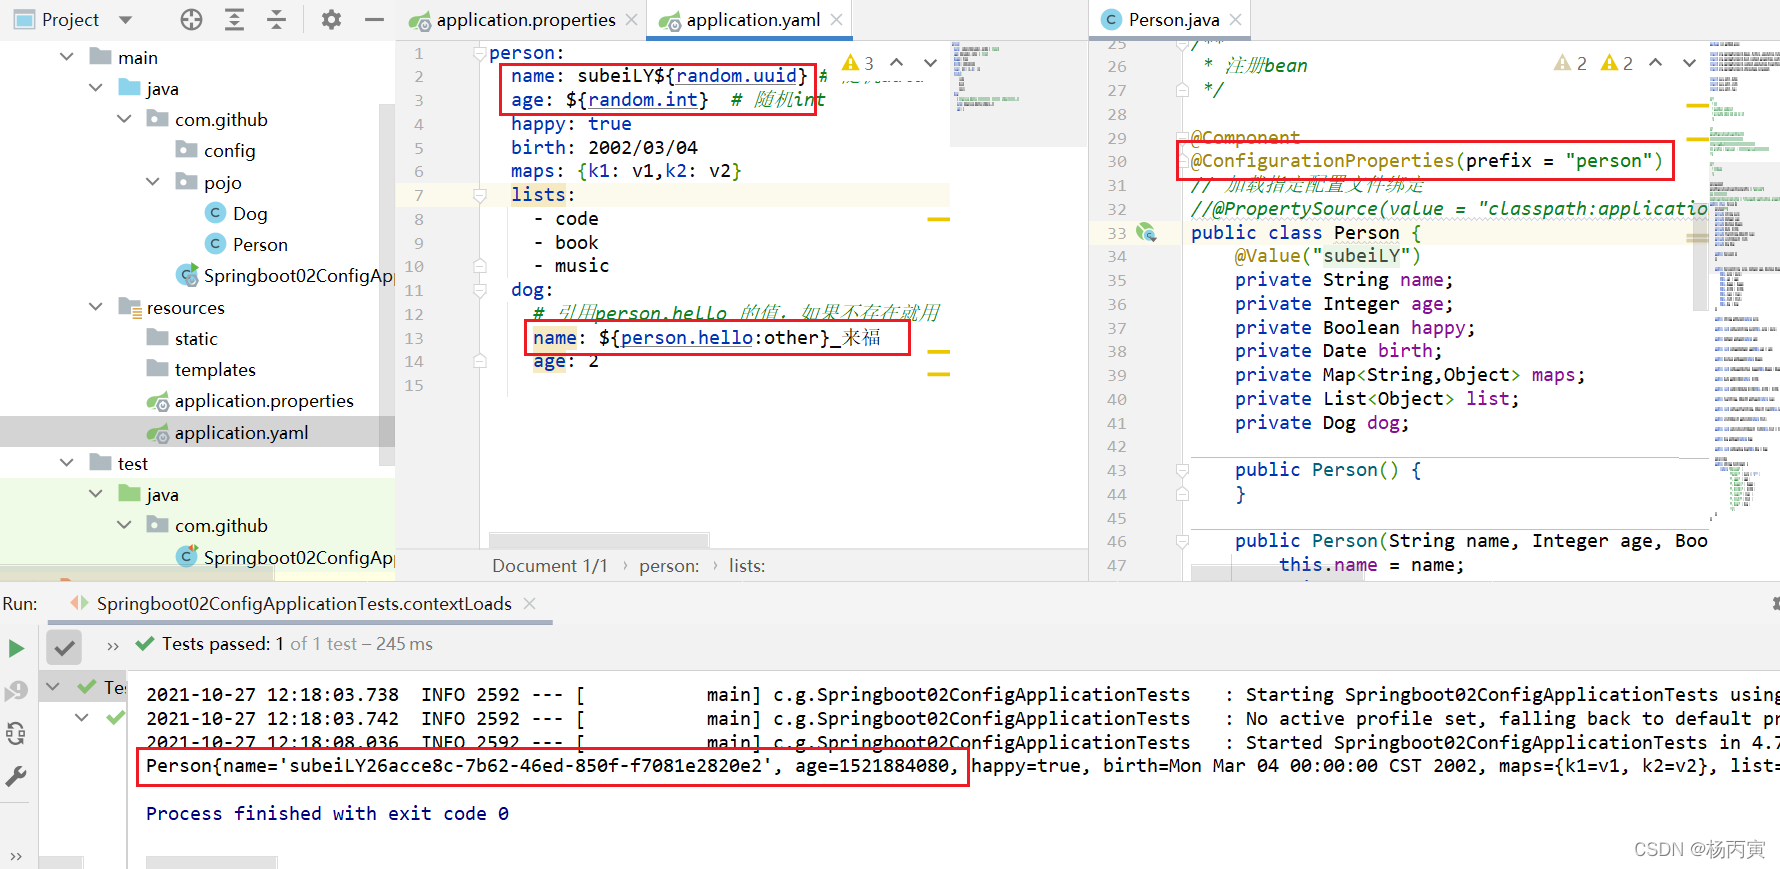
Task: Click yaml editor warning indicator
Action: tap(858, 63)
